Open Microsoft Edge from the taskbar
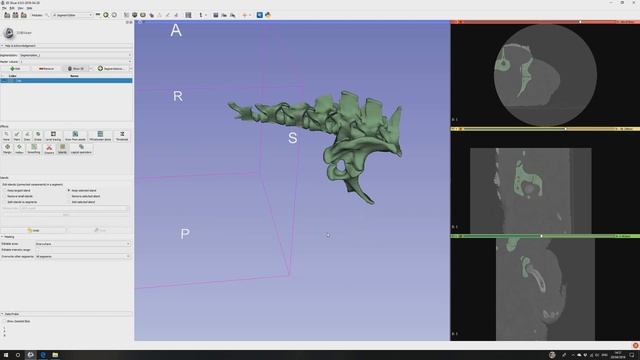 click(43, 355)
